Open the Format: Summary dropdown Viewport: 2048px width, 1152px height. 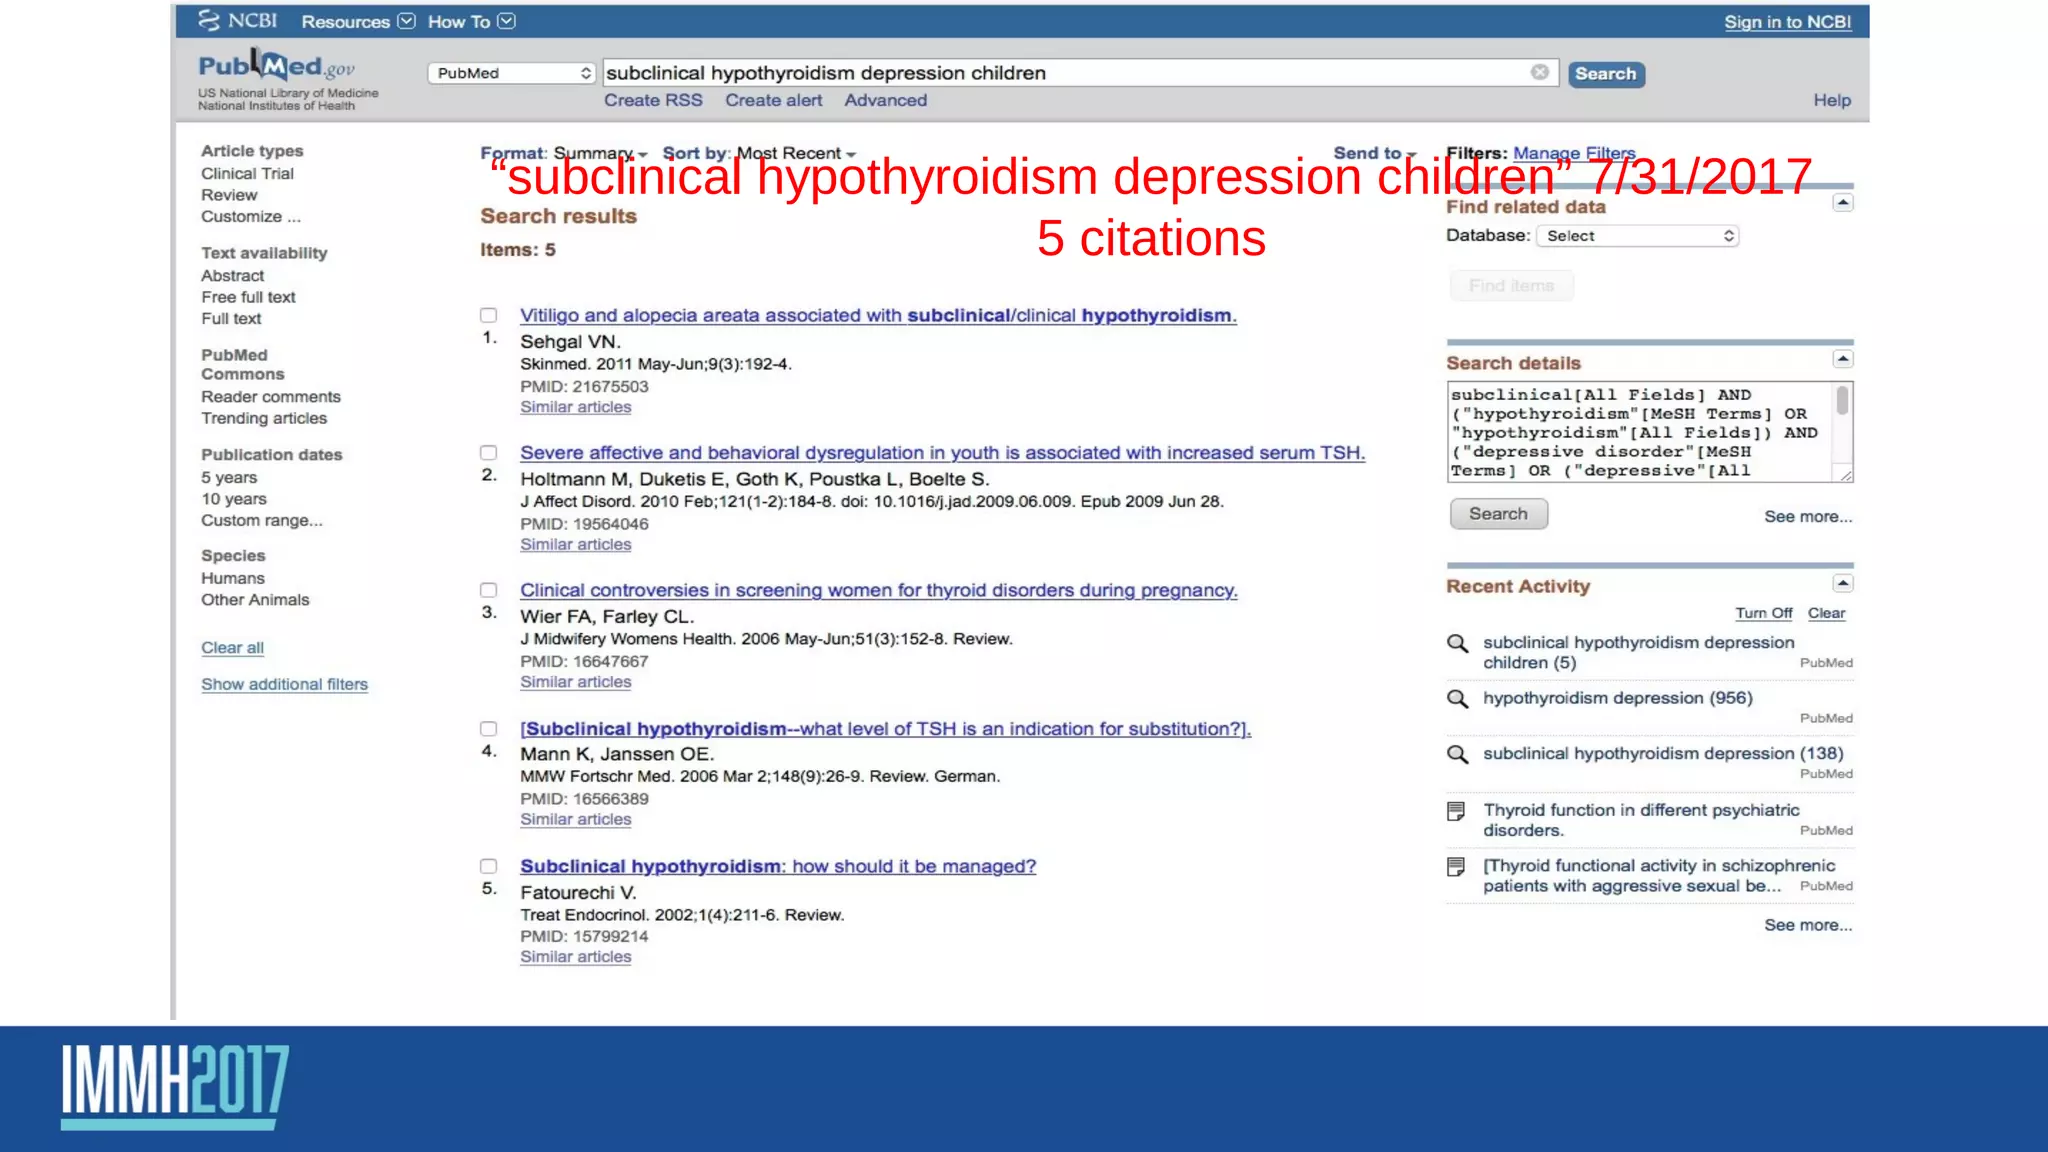coord(564,153)
